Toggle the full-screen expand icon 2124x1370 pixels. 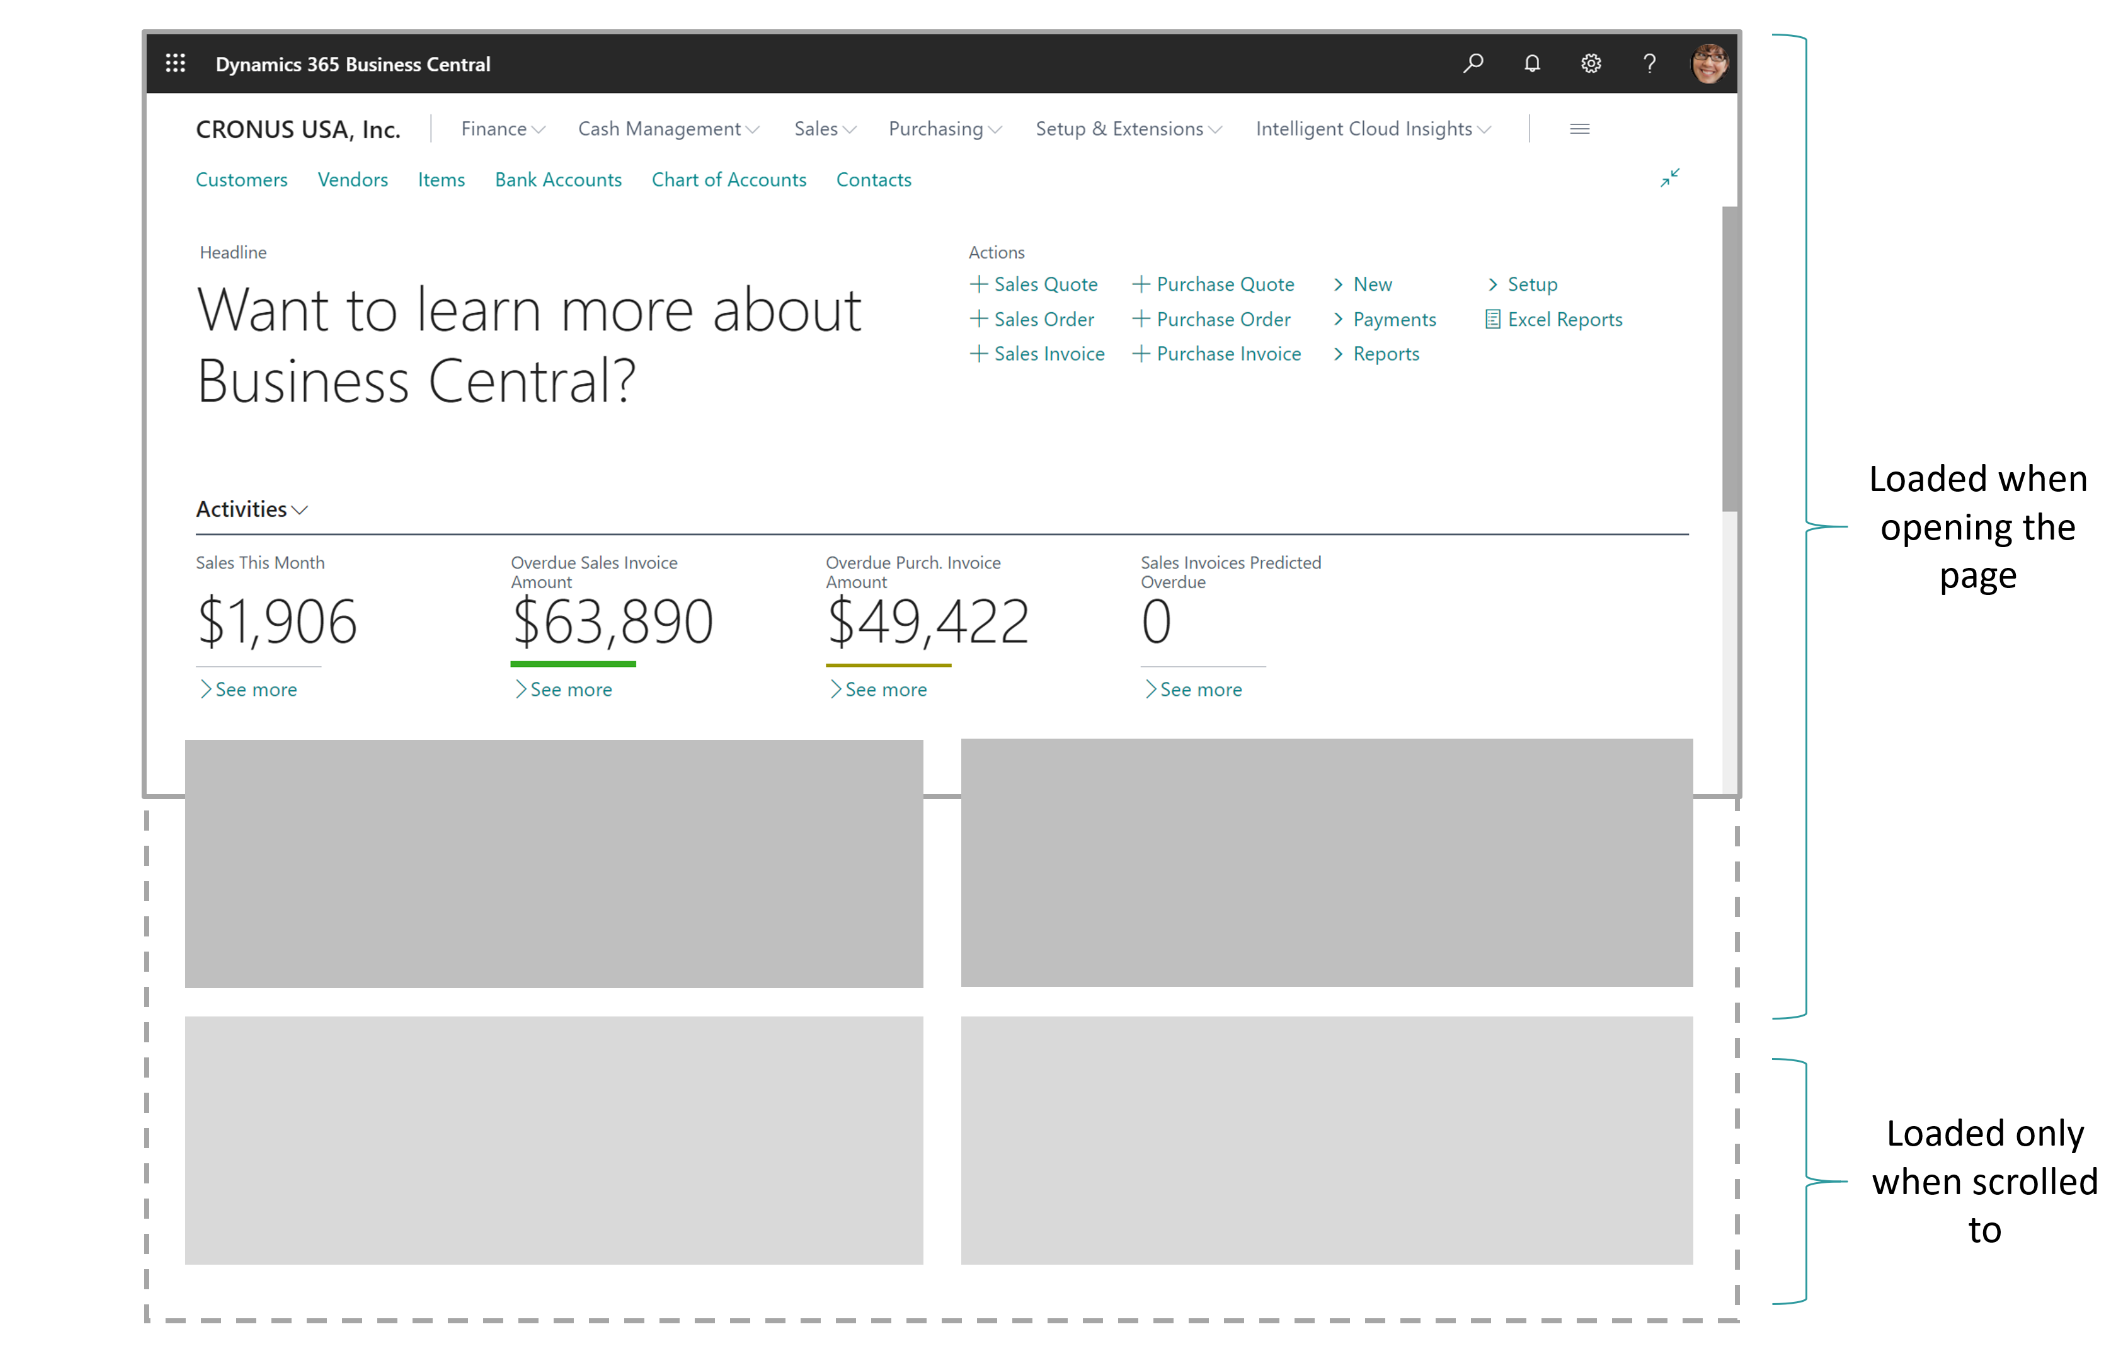click(x=1670, y=178)
